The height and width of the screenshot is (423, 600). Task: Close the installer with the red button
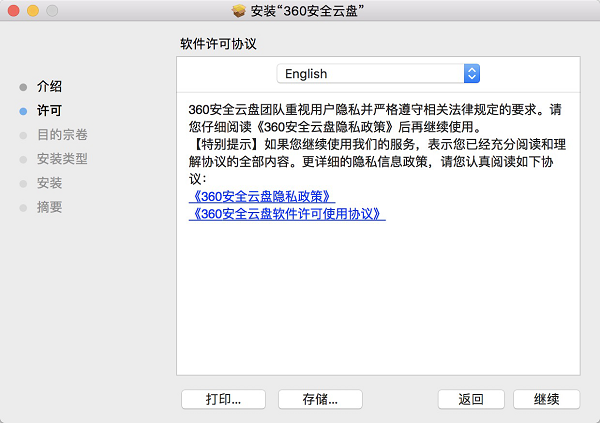coord(14,11)
